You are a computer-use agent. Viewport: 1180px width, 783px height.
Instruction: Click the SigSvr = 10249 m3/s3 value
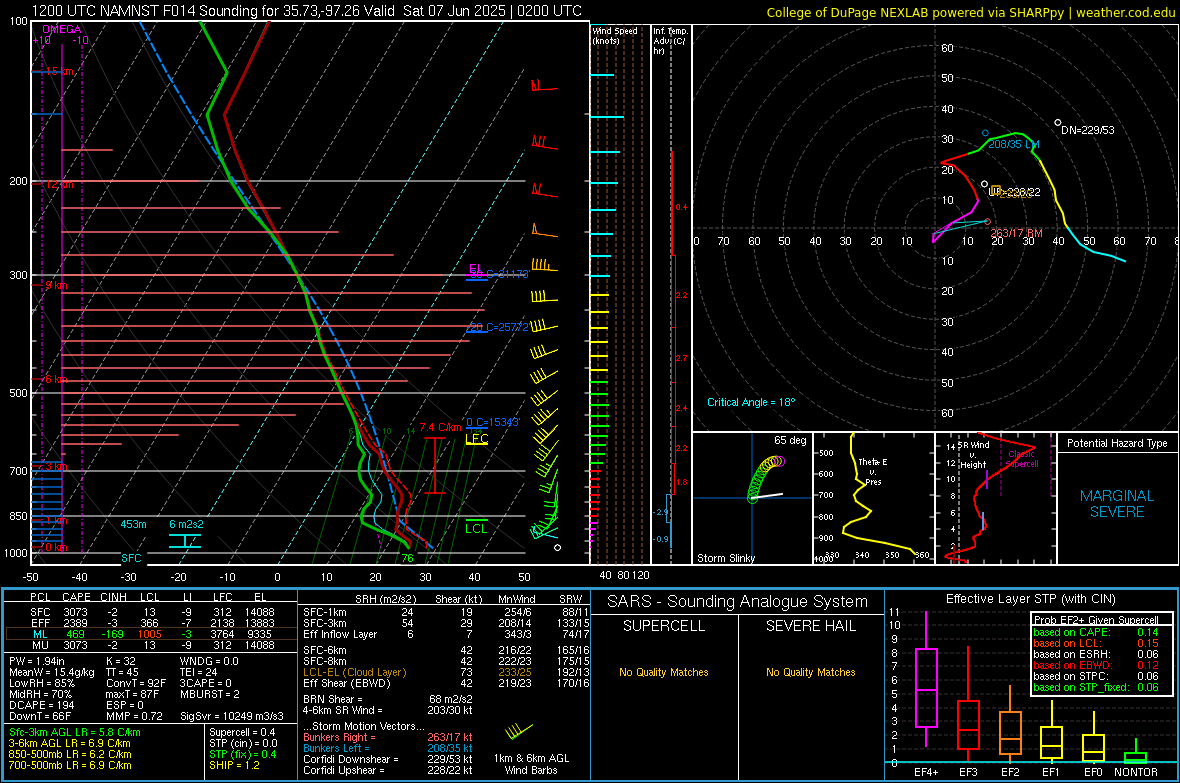232,716
